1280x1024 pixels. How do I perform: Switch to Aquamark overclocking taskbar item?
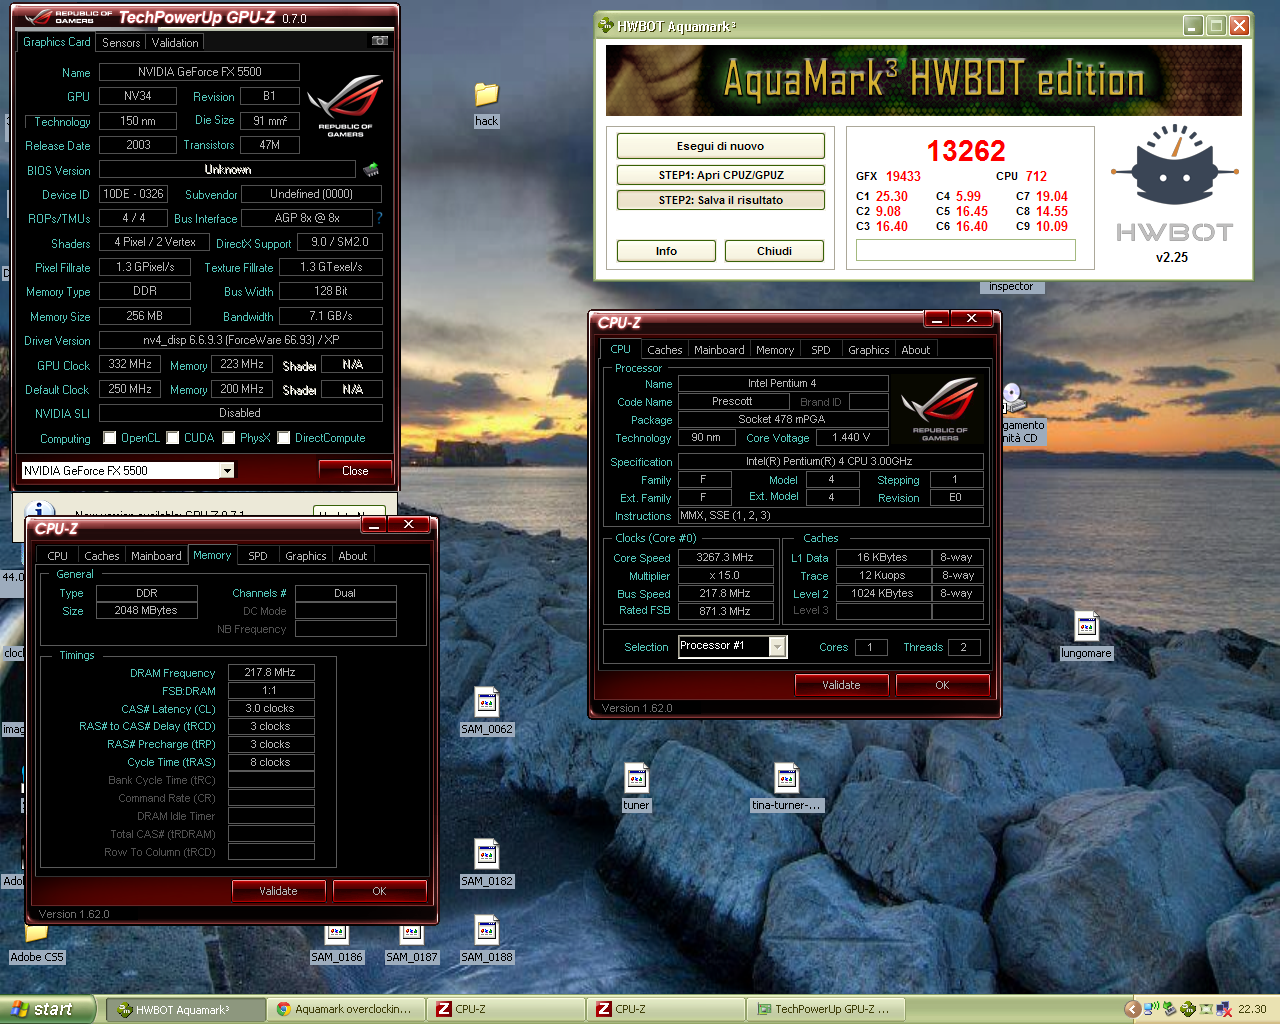[345, 1010]
